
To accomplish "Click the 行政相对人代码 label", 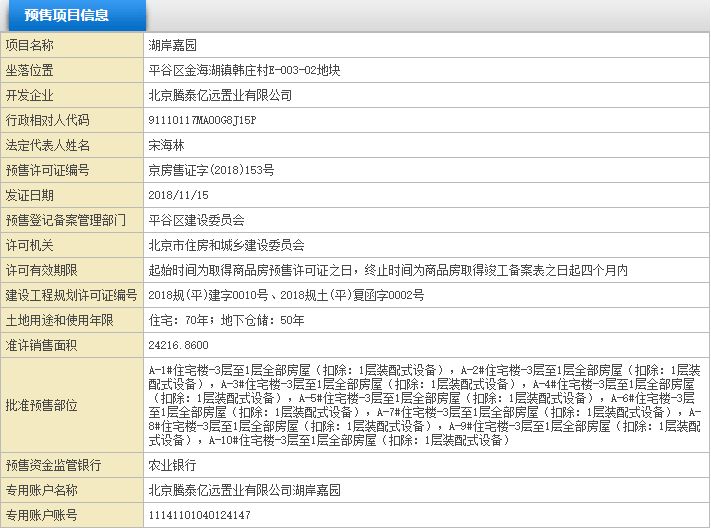I will [48, 120].
